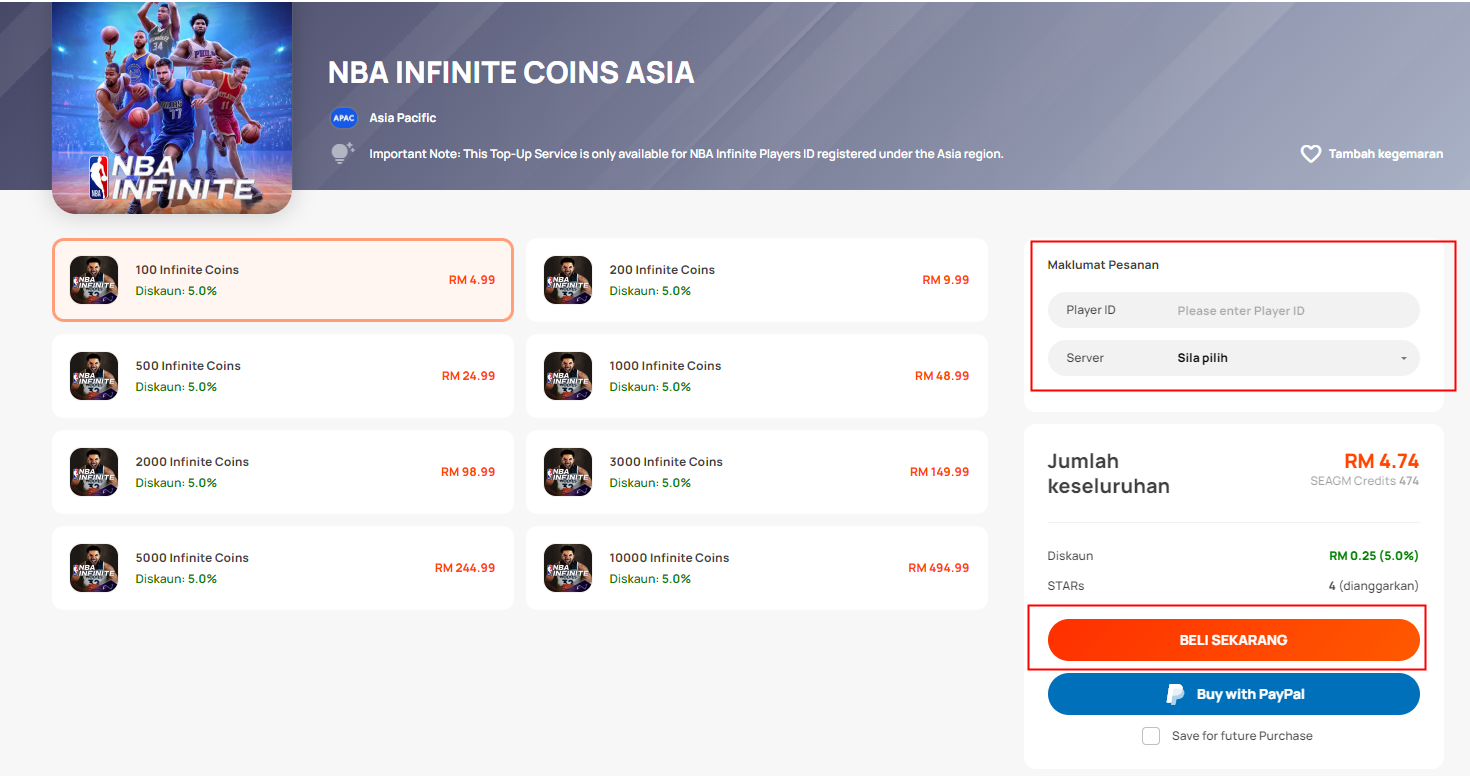Click the heart icon beside Tambah kegemaran

click(x=1310, y=154)
